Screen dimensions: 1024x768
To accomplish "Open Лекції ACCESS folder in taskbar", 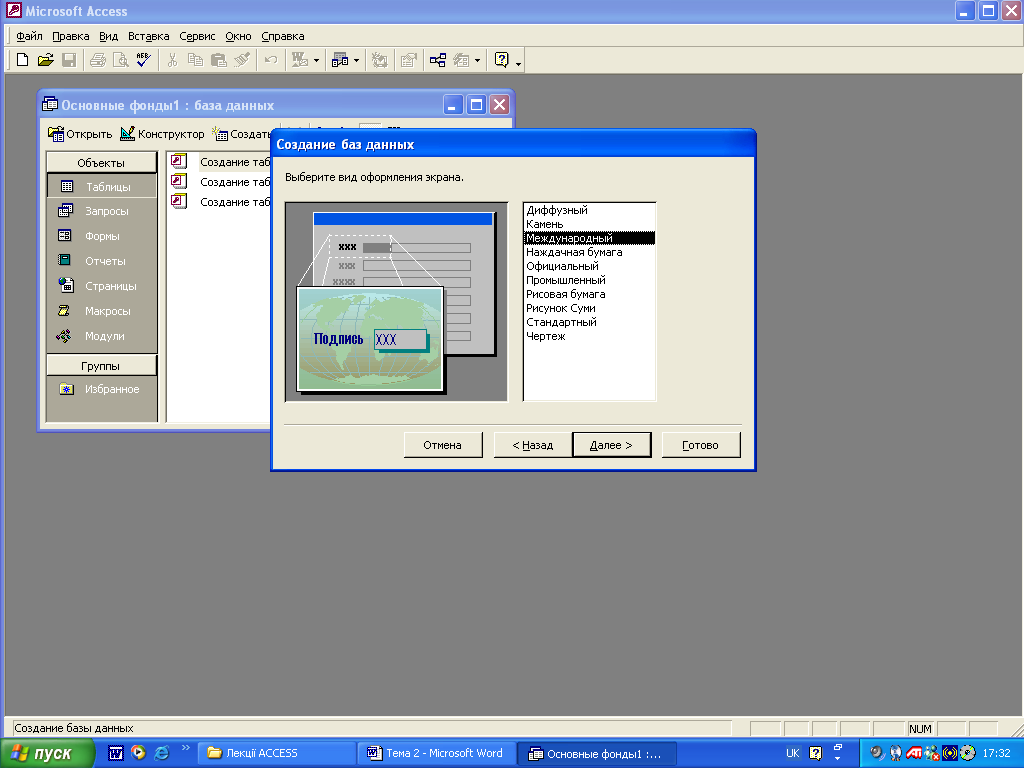I will coord(277,754).
